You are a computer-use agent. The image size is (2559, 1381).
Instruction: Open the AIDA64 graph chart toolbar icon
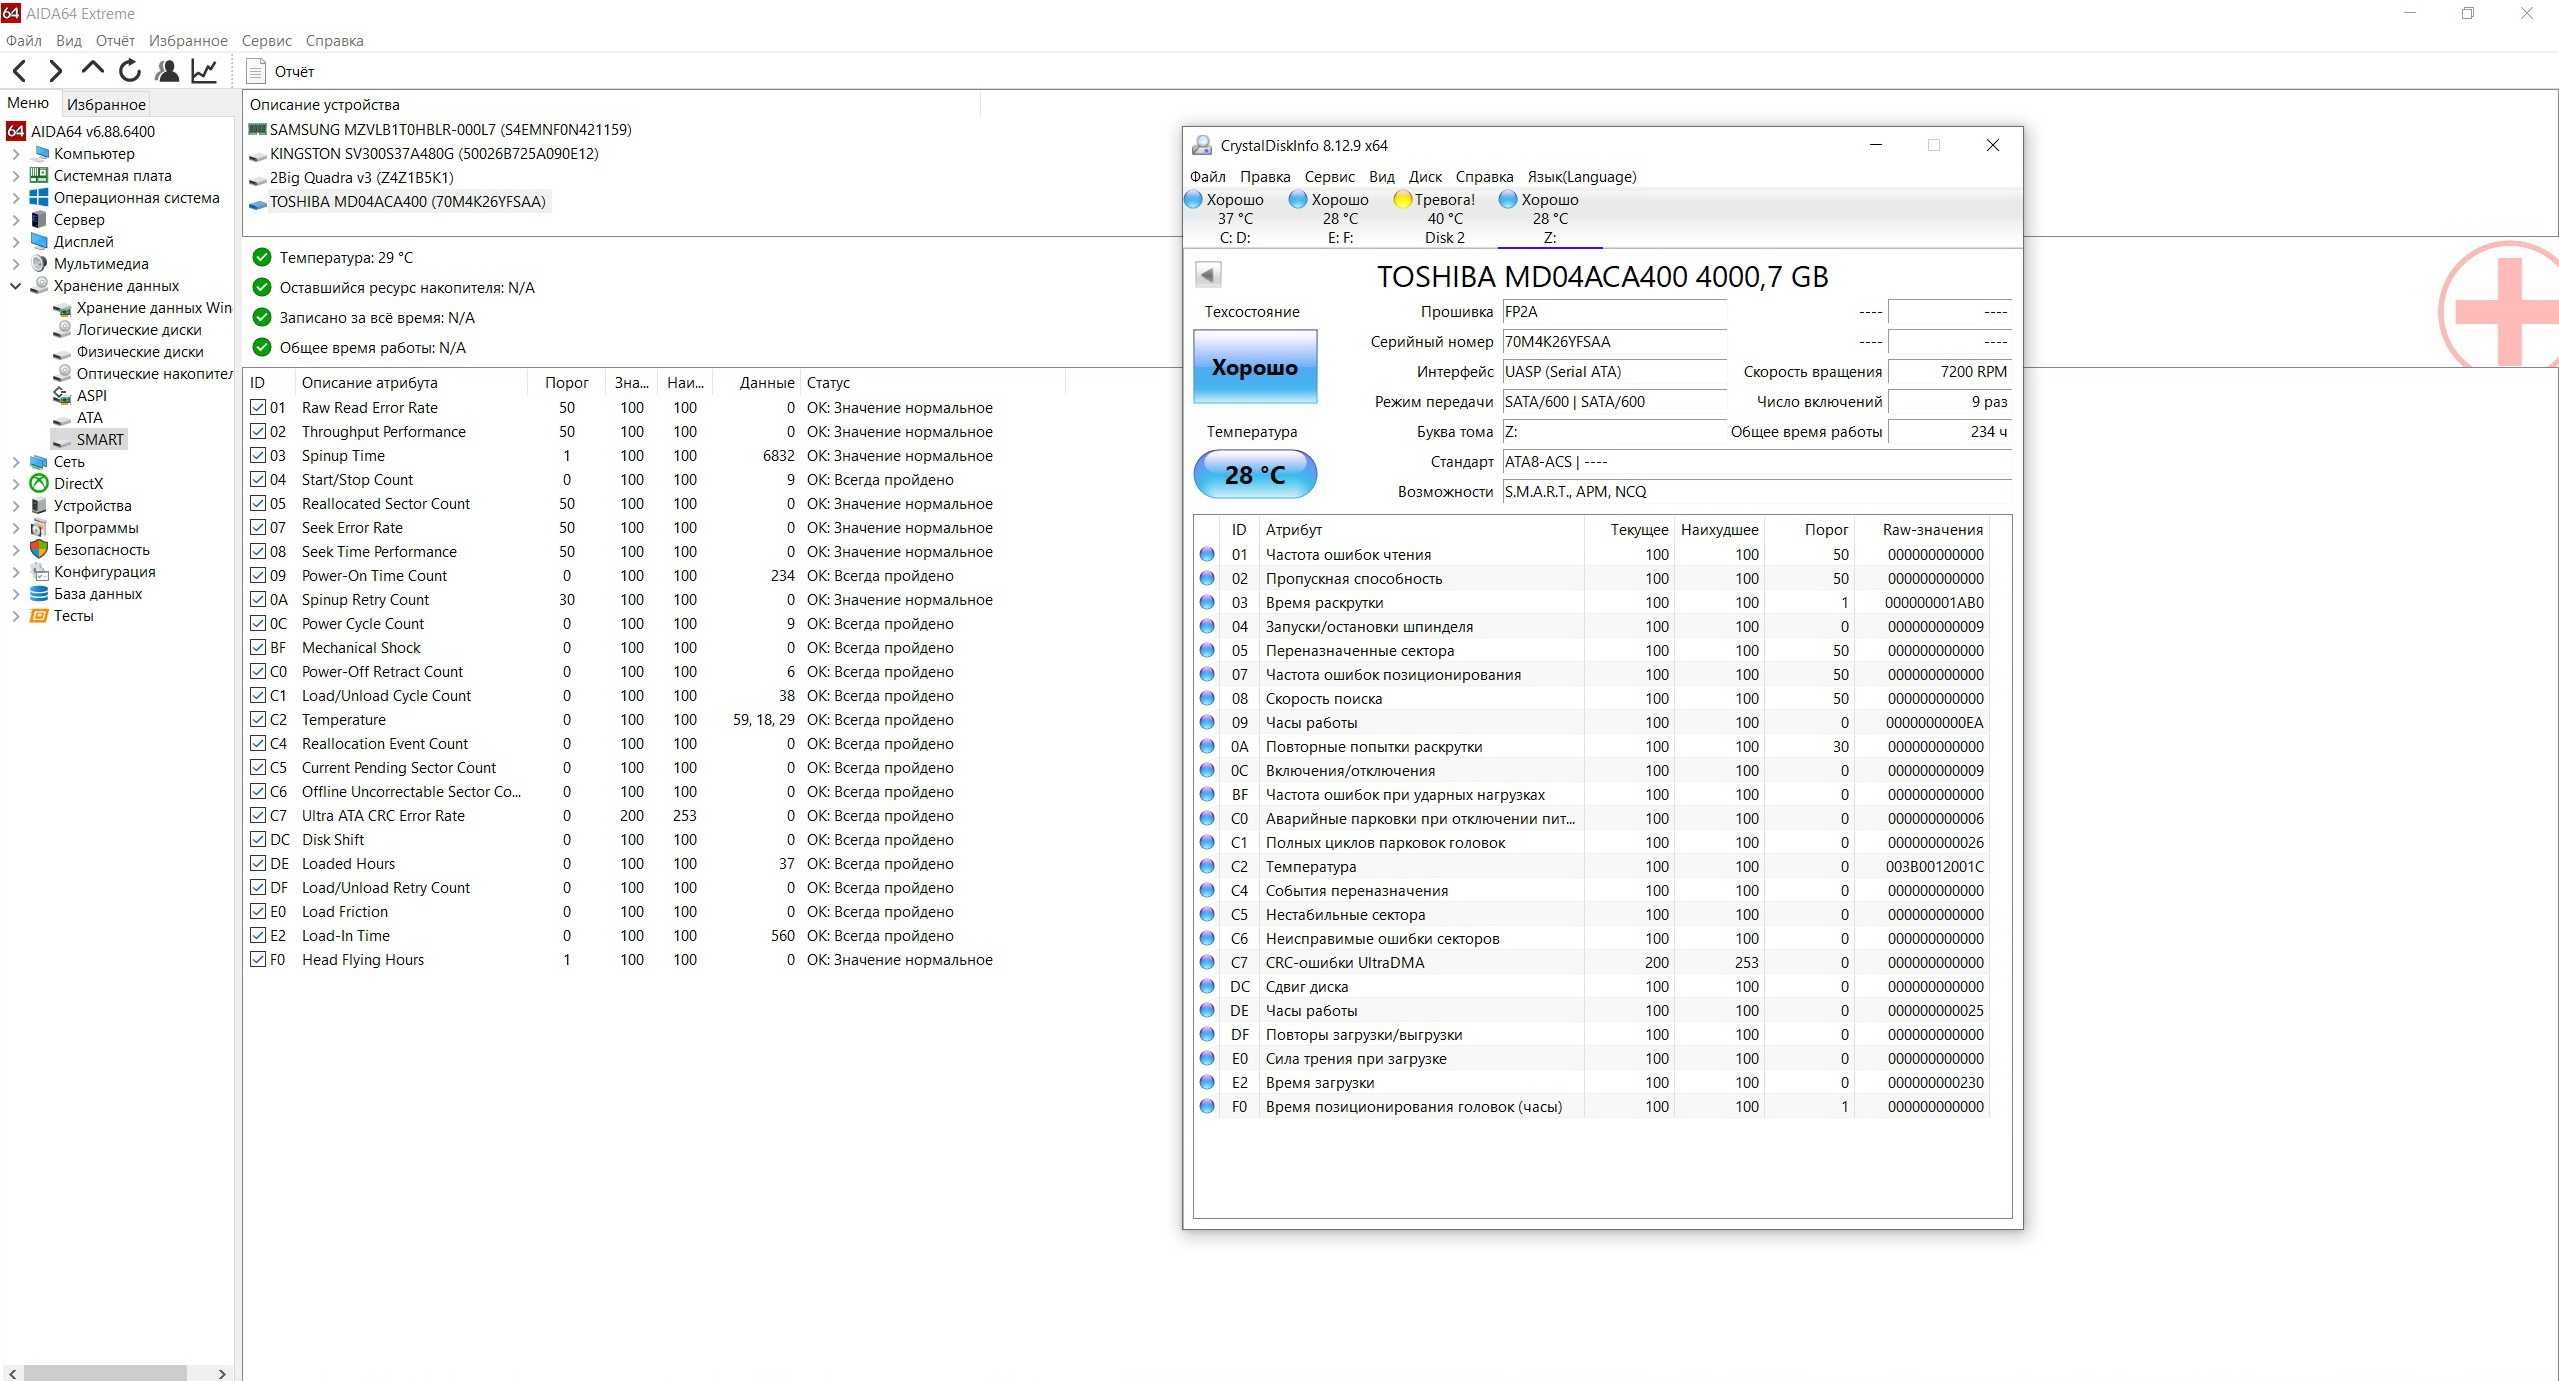click(x=204, y=70)
